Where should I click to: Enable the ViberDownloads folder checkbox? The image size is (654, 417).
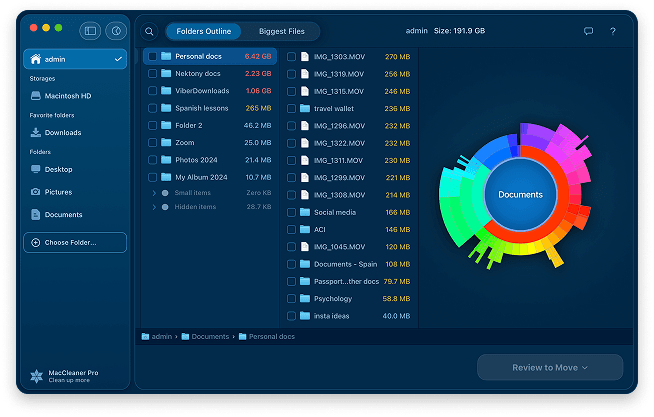152,91
